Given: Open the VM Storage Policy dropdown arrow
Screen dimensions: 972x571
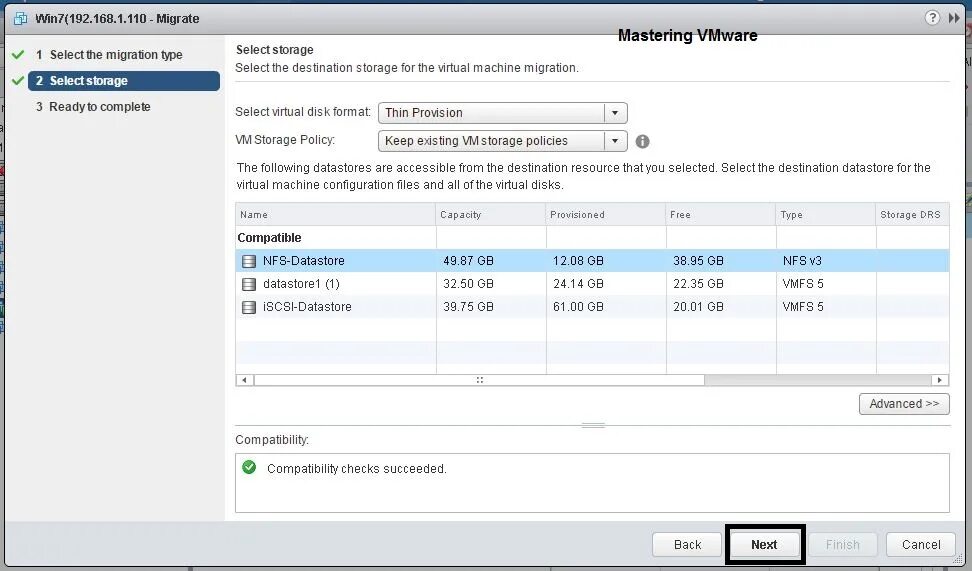Looking at the screenshot, I should [615, 141].
